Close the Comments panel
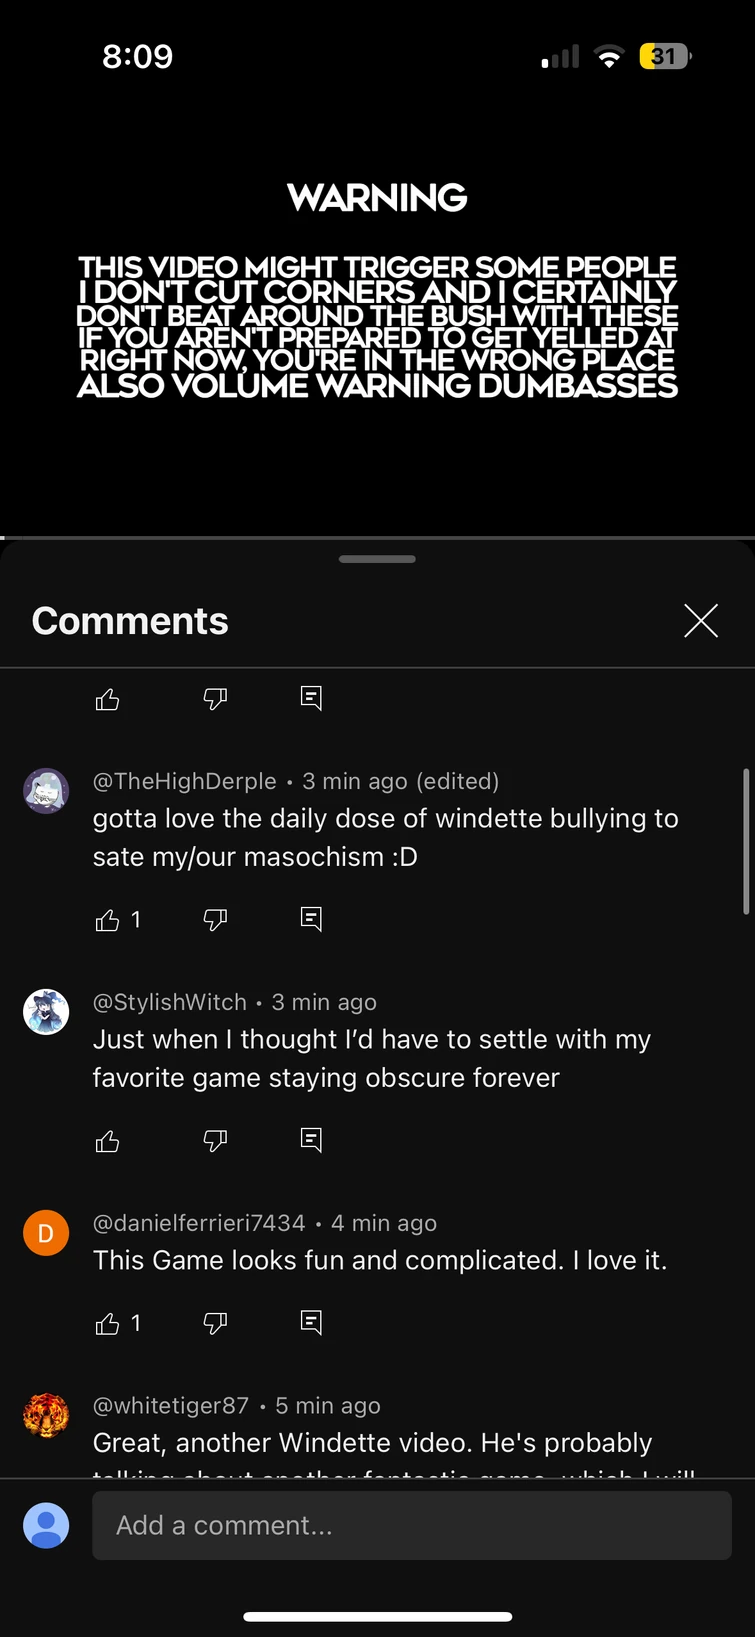 point(701,621)
